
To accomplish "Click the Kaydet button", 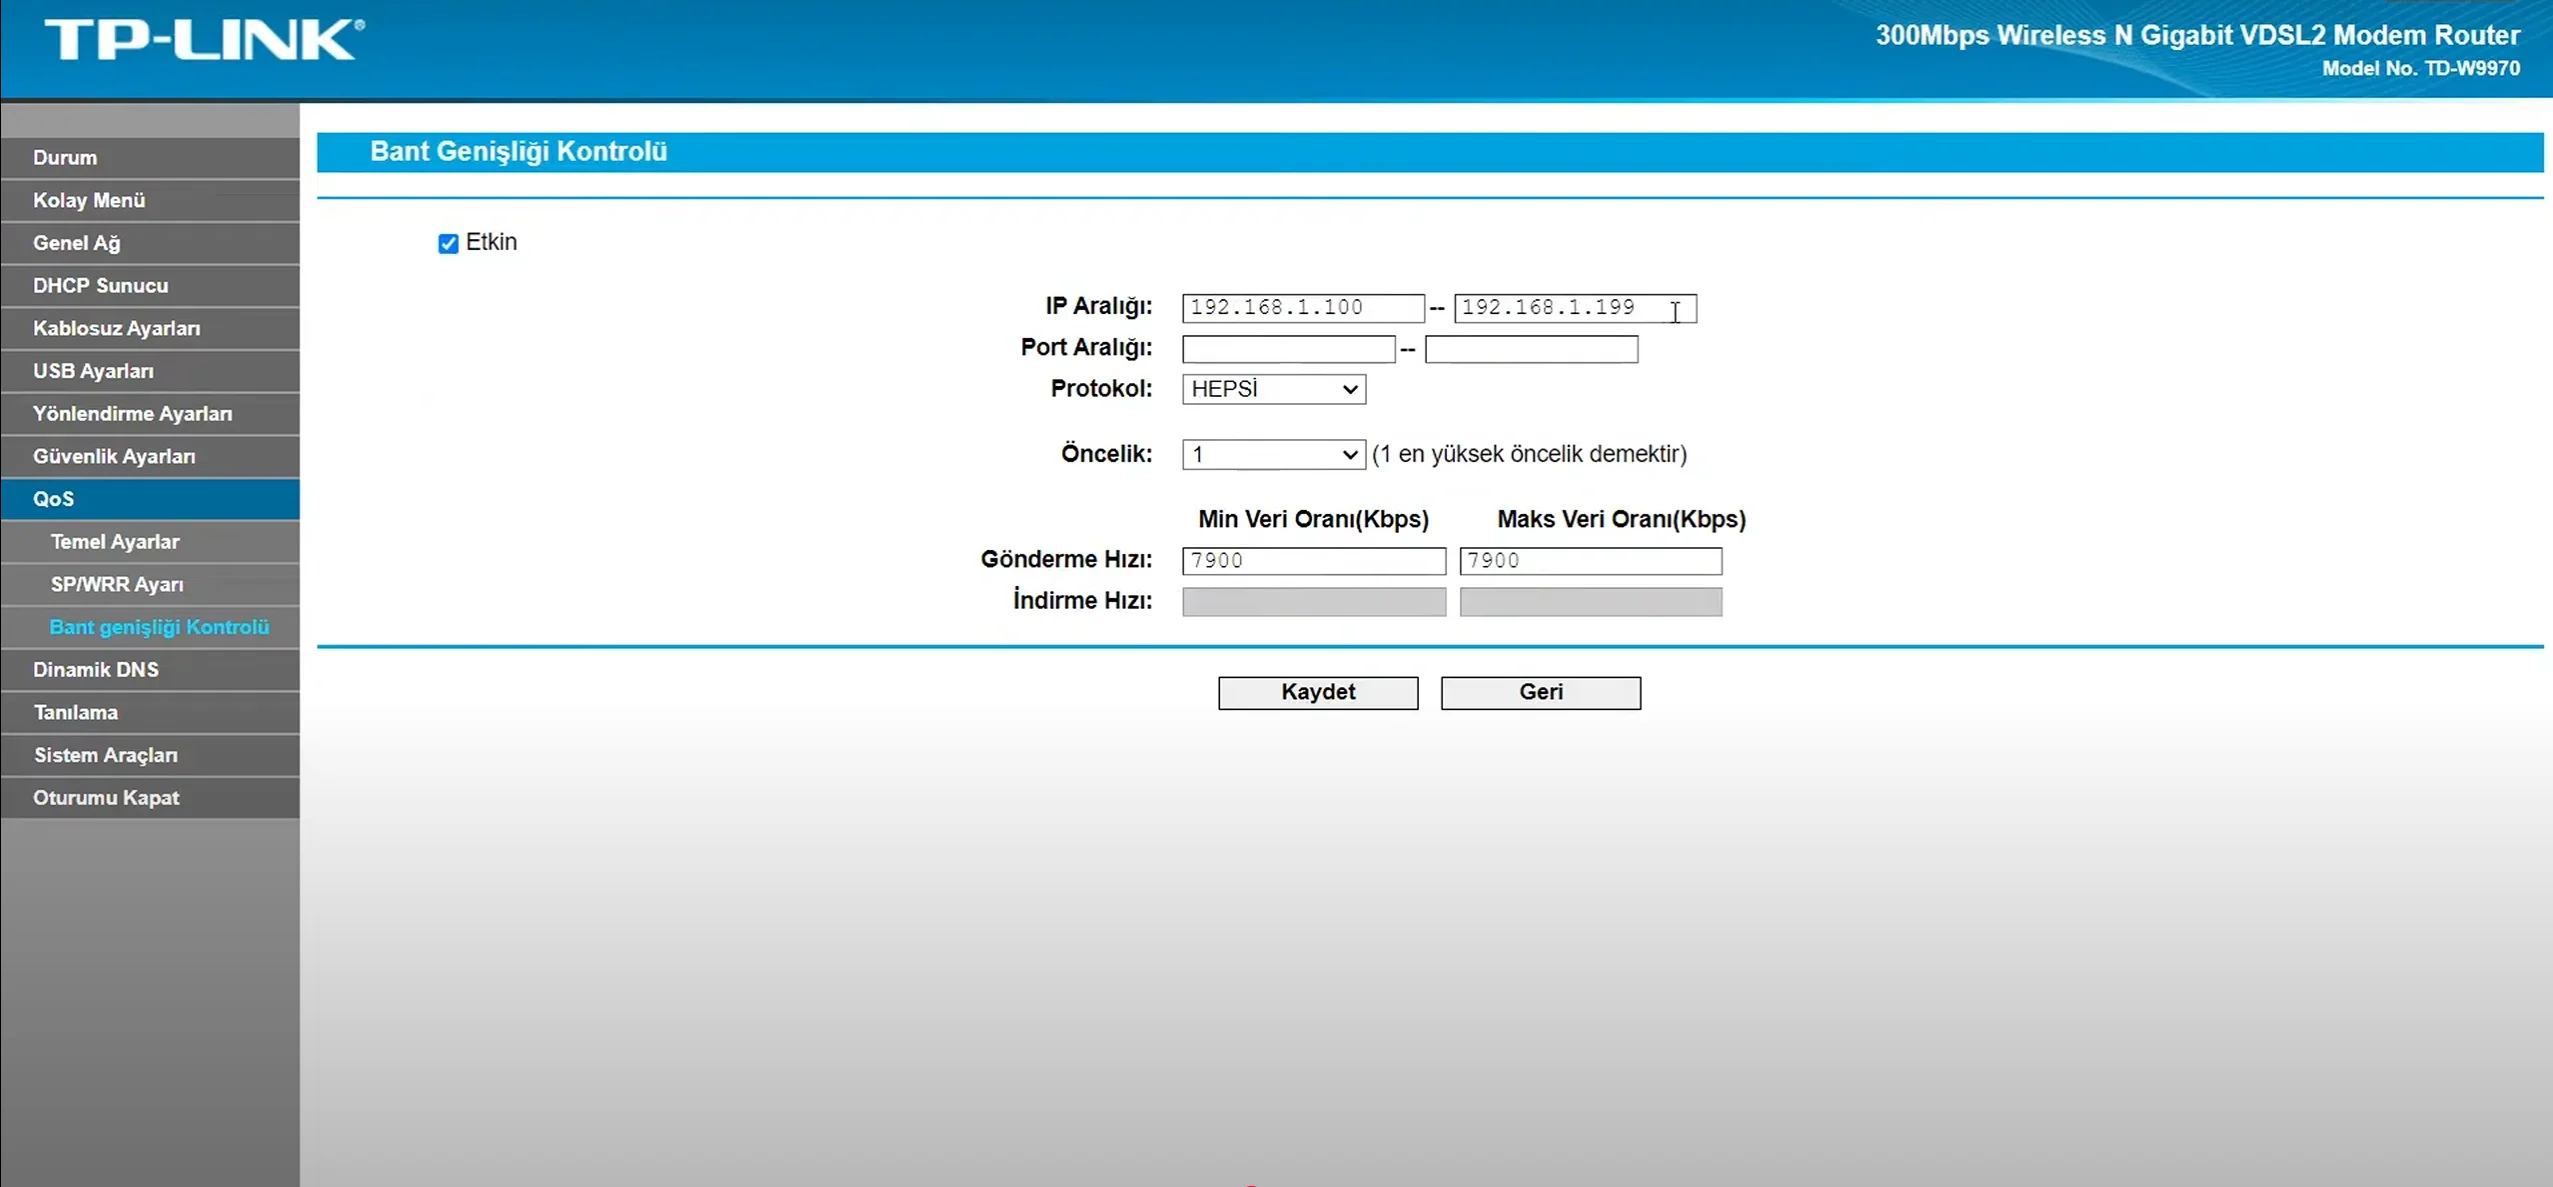I will click(1317, 693).
